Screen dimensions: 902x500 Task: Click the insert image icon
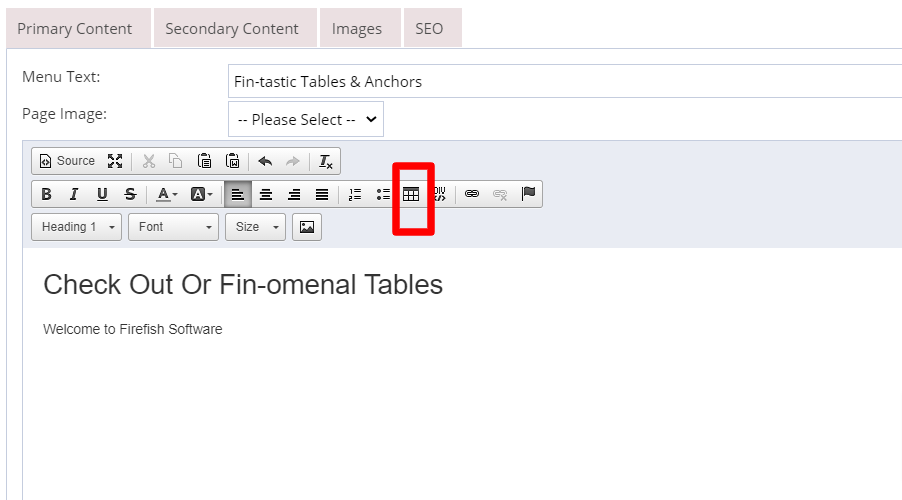pos(307,227)
